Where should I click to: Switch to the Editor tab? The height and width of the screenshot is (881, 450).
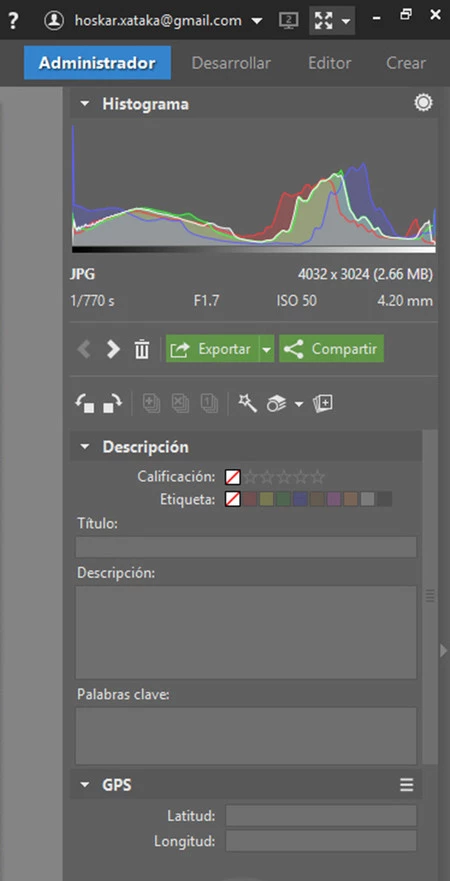click(330, 63)
